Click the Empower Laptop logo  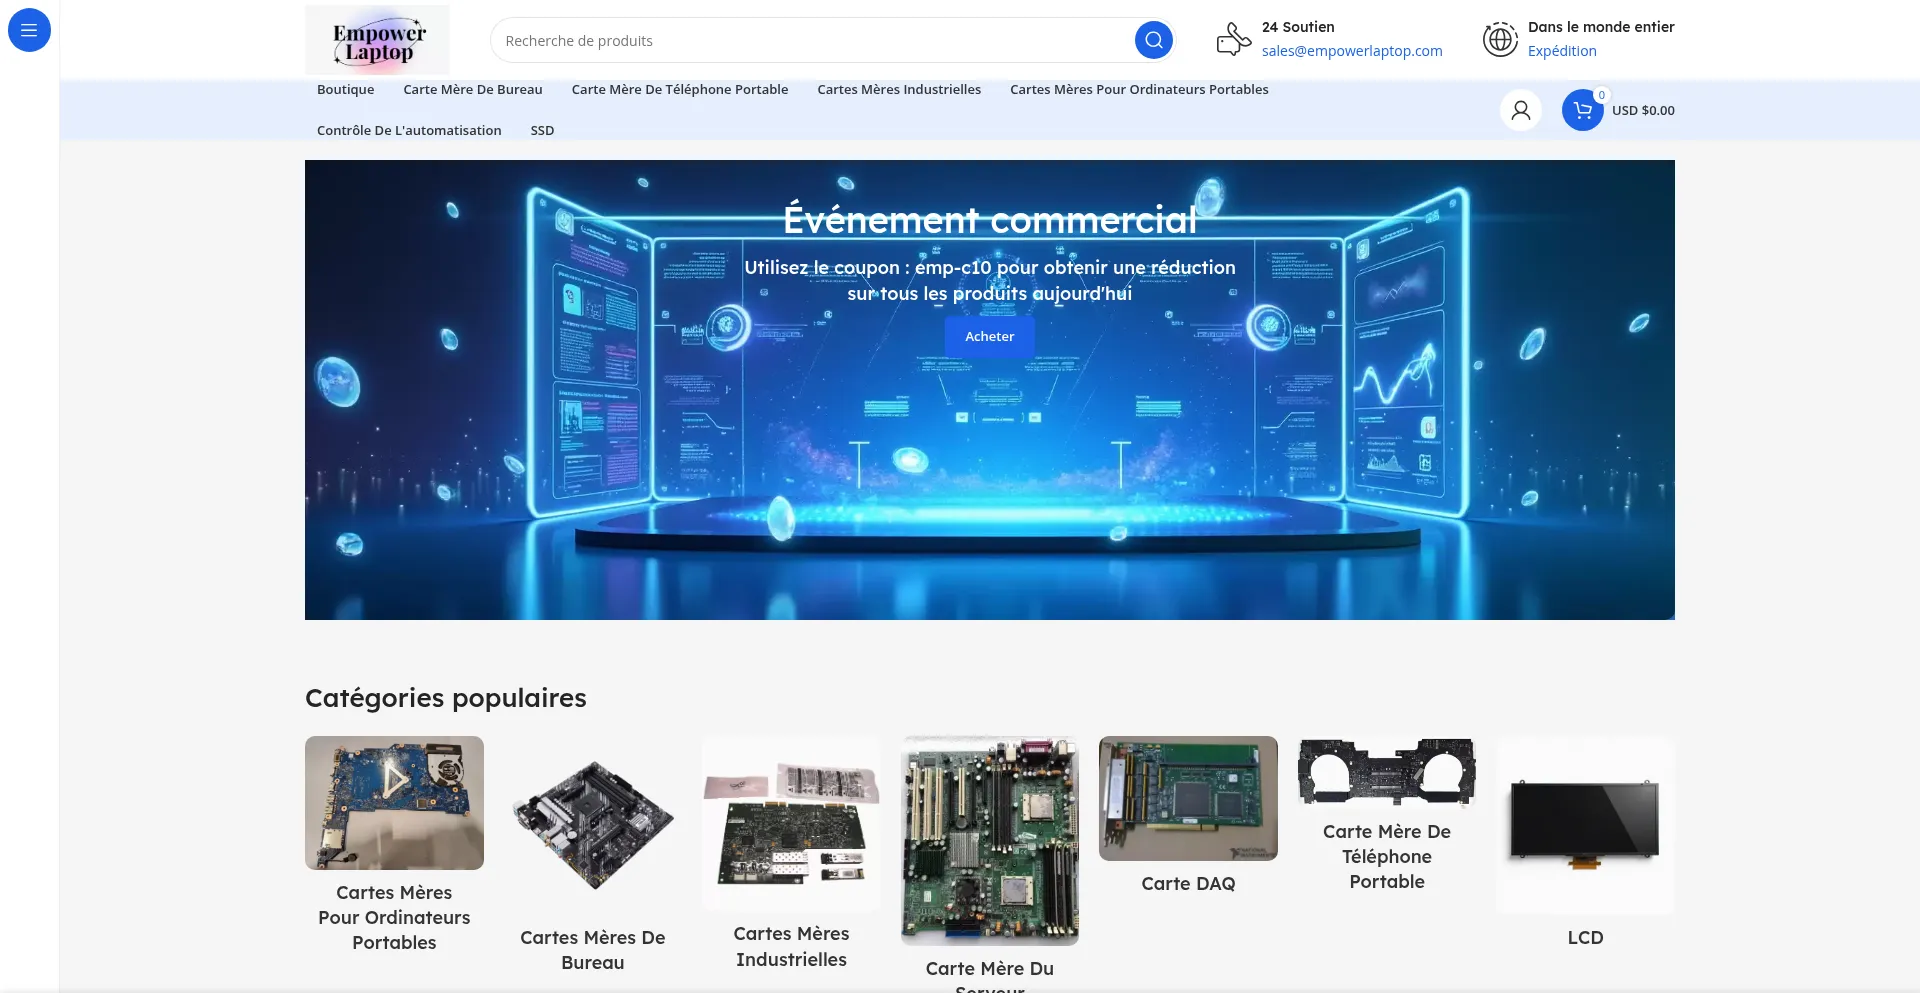377,40
